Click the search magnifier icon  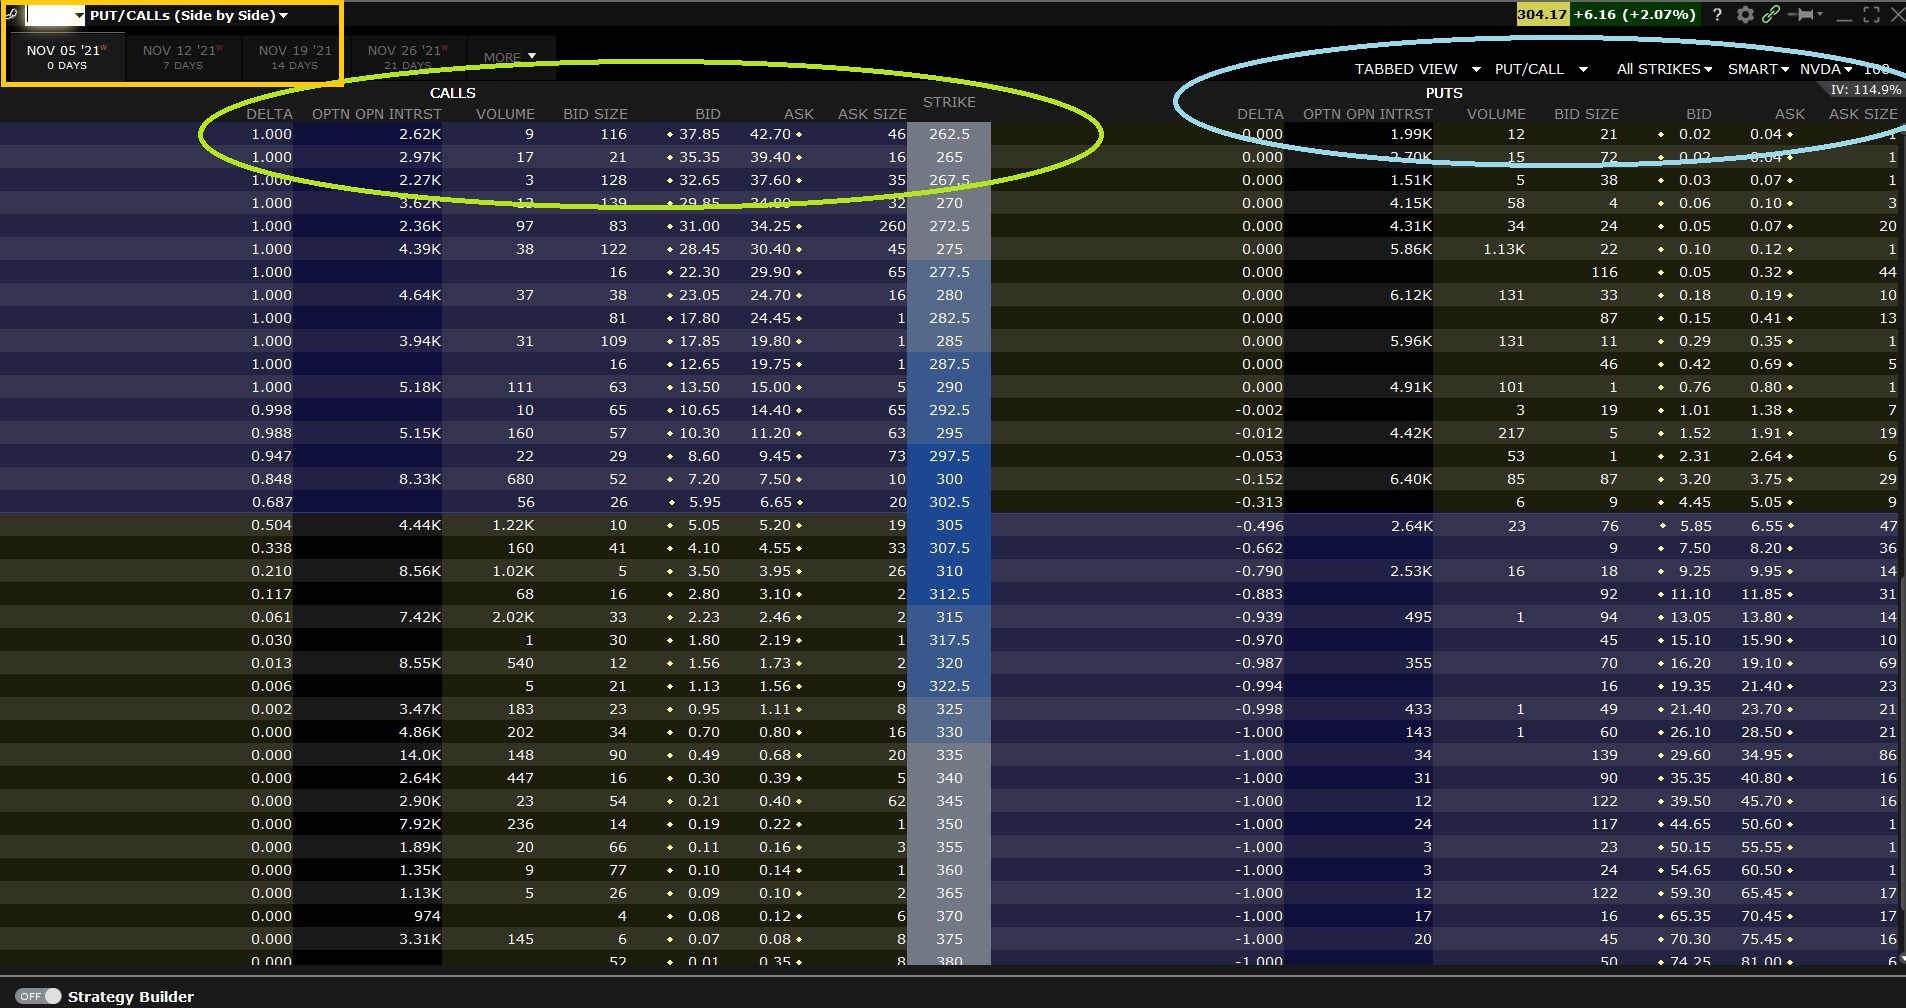pos(10,14)
